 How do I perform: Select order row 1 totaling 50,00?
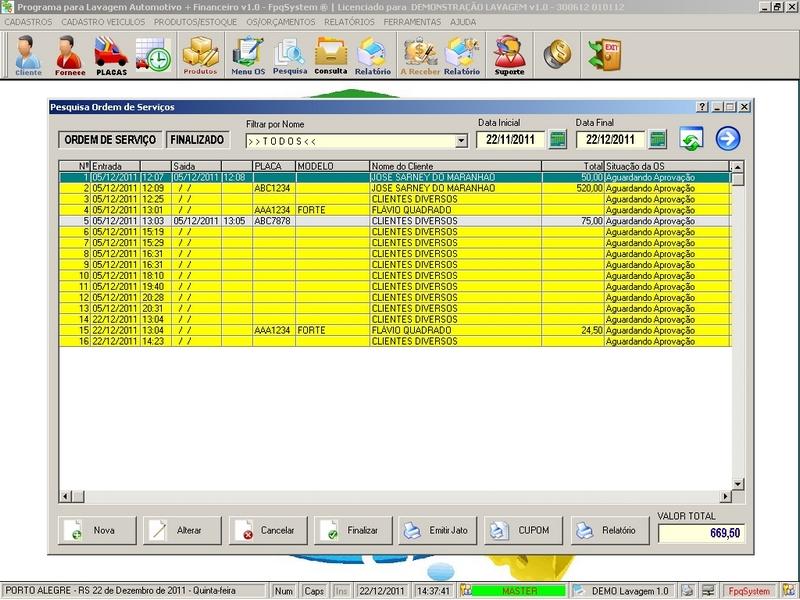(x=395, y=178)
